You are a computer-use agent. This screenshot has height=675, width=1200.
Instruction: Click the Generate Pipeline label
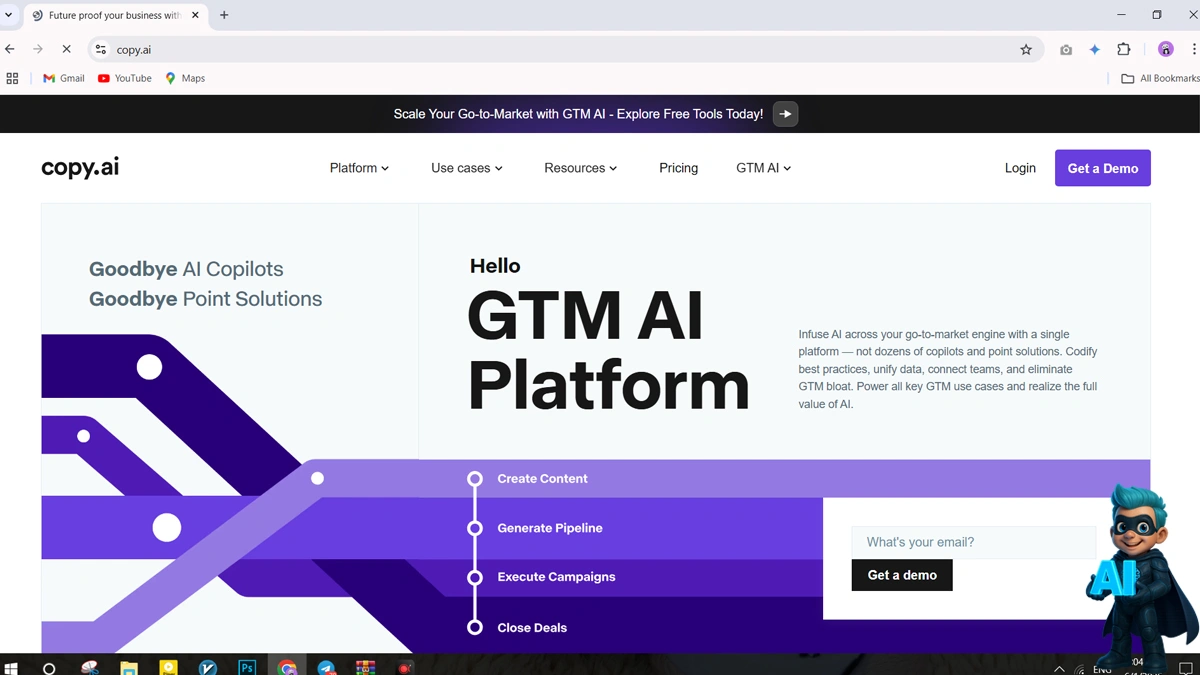[x=550, y=528]
